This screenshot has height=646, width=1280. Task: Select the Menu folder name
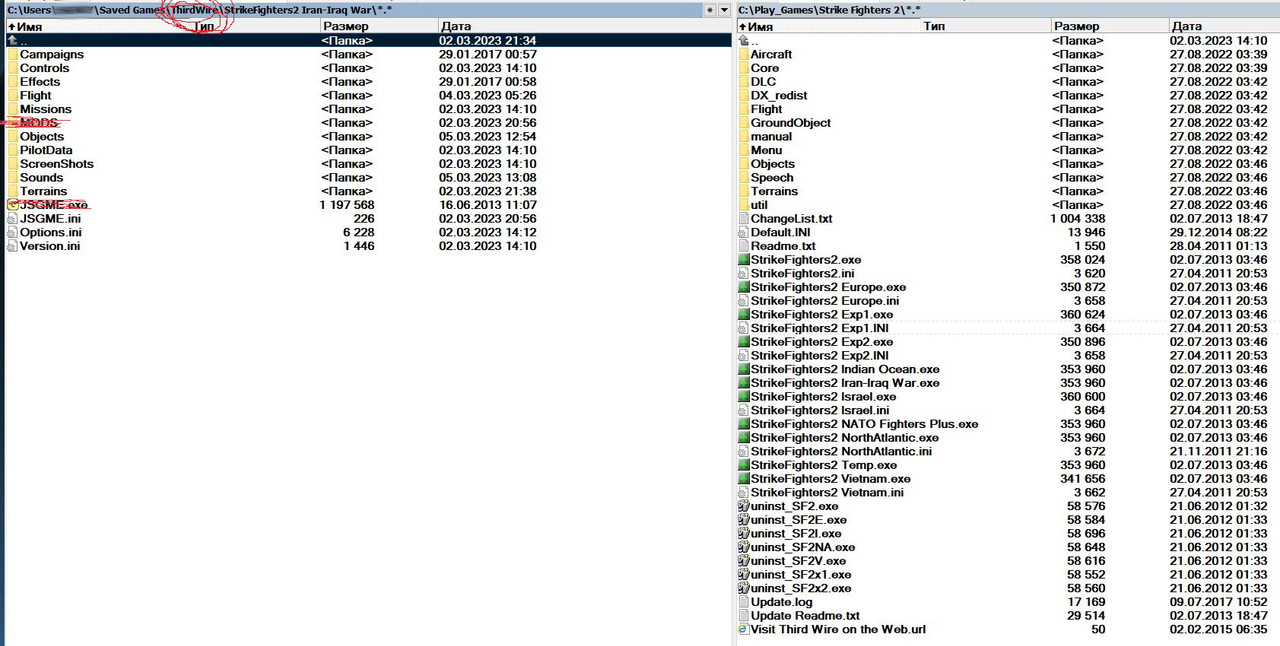[767, 150]
